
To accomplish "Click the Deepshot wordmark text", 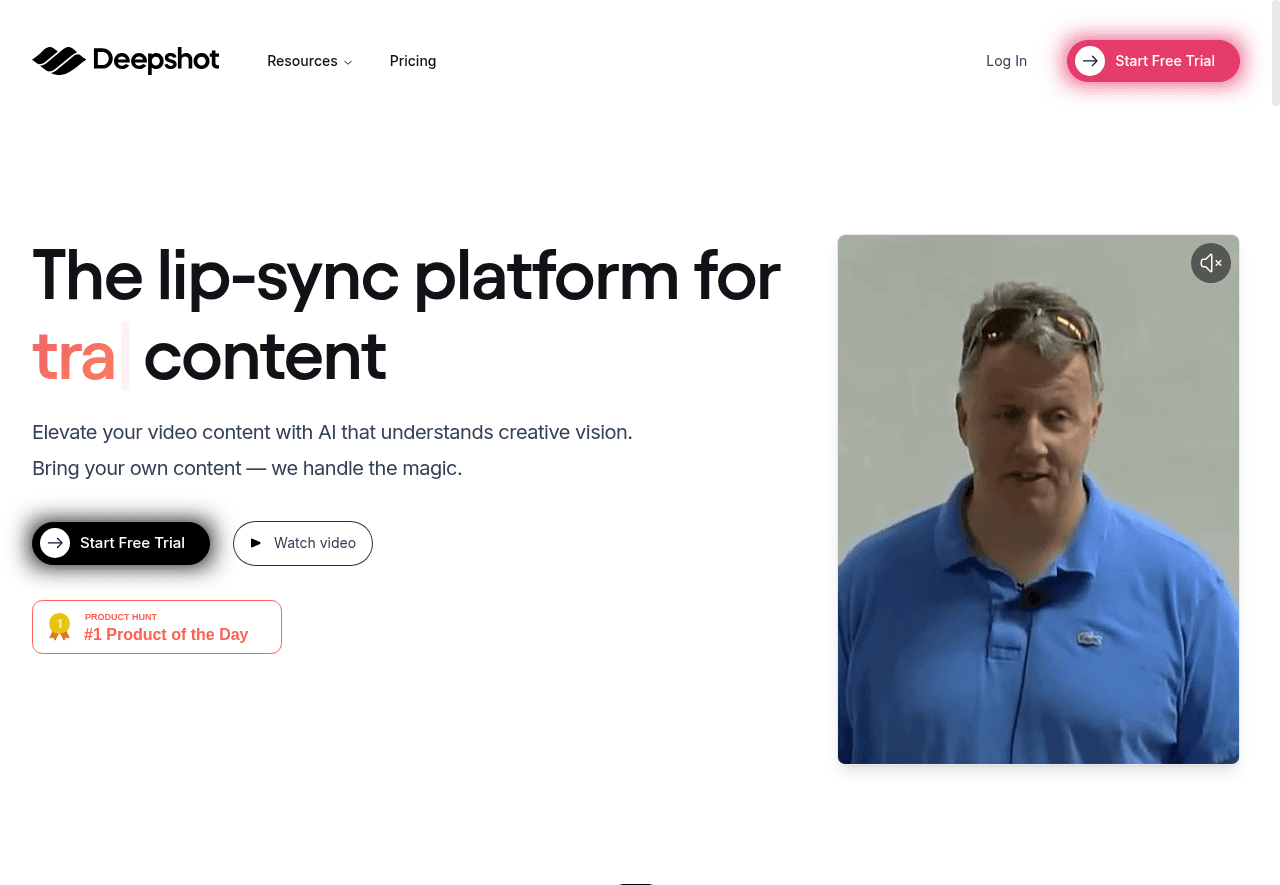I will (156, 61).
